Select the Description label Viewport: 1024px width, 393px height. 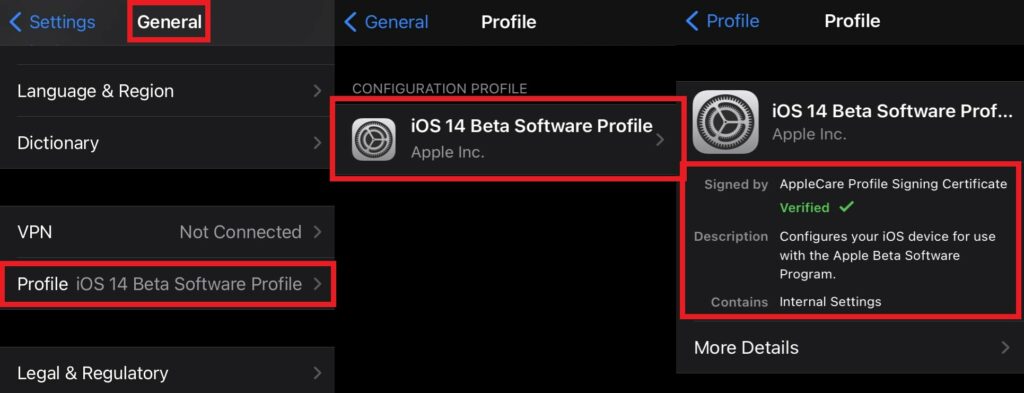(x=731, y=236)
